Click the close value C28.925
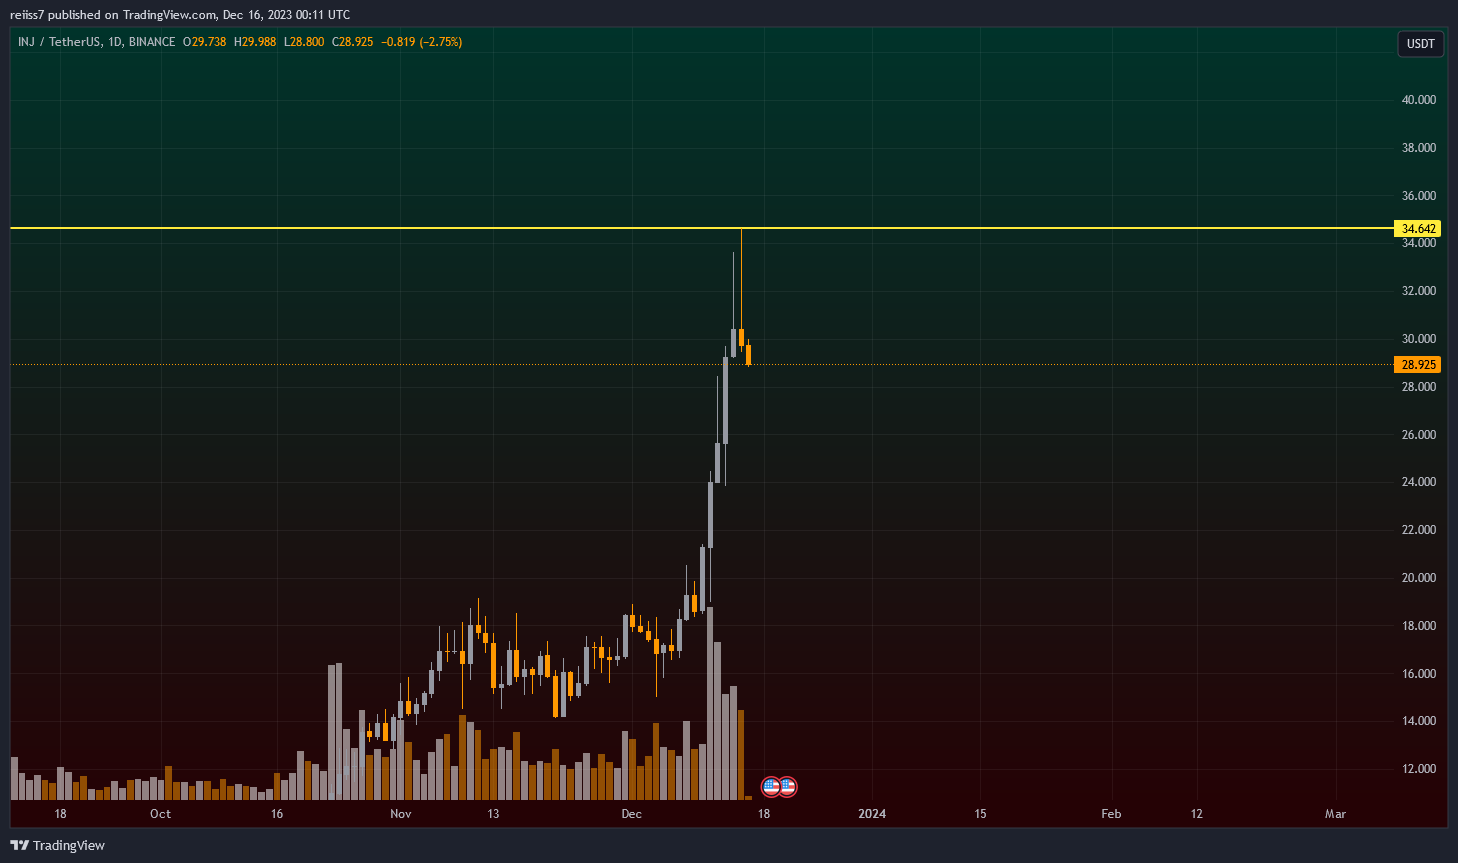This screenshot has height=863, width=1458. point(353,42)
